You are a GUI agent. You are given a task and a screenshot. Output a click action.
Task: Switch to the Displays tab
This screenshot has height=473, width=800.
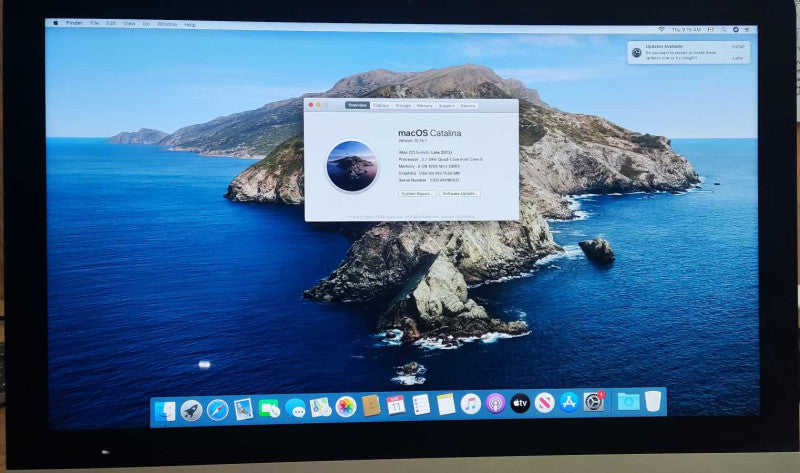[381, 105]
